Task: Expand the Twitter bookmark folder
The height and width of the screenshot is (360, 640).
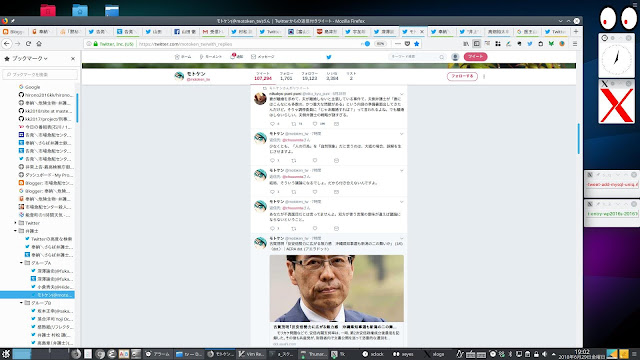Action: 16,223
